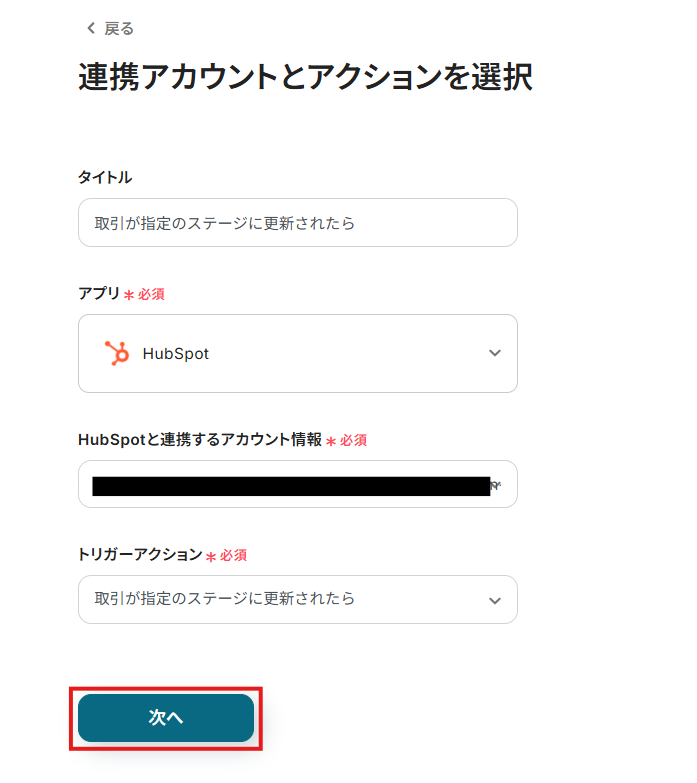Go back using the 戻る link
This screenshot has height=783, width=697.
point(118,28)
